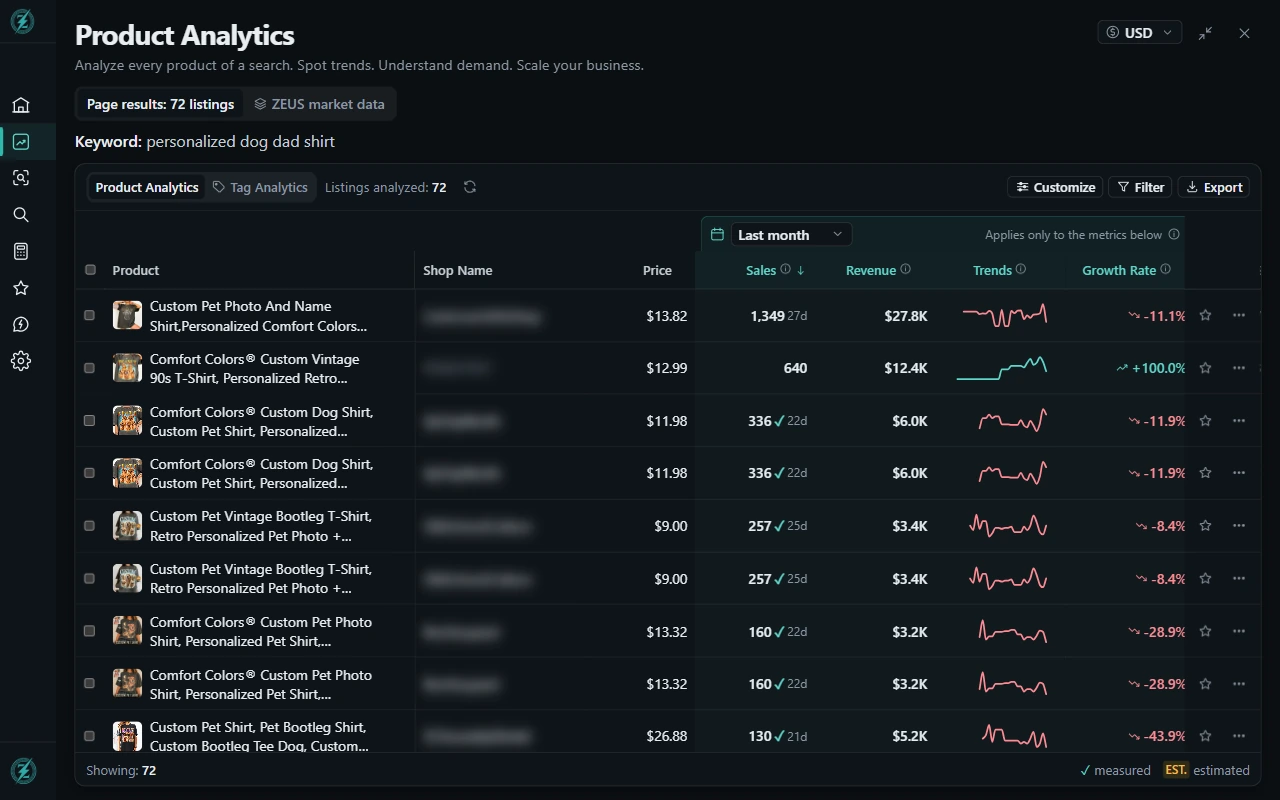This screenshot has width=1280, height=800.
Task: Open the USD currency dropdown
Action: tap(1140, 33)
